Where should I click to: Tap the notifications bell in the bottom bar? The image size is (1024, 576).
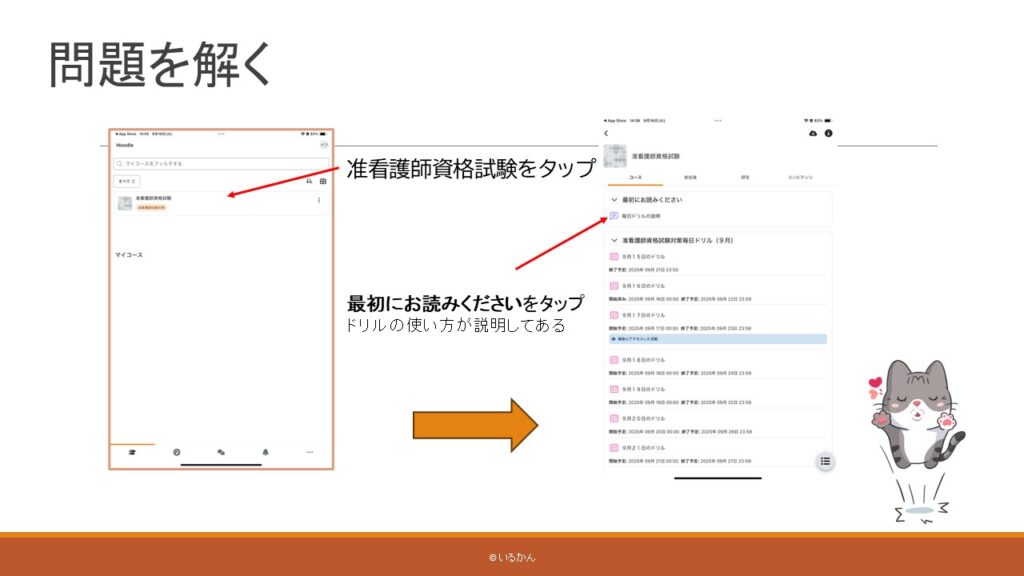coord(266,452)
